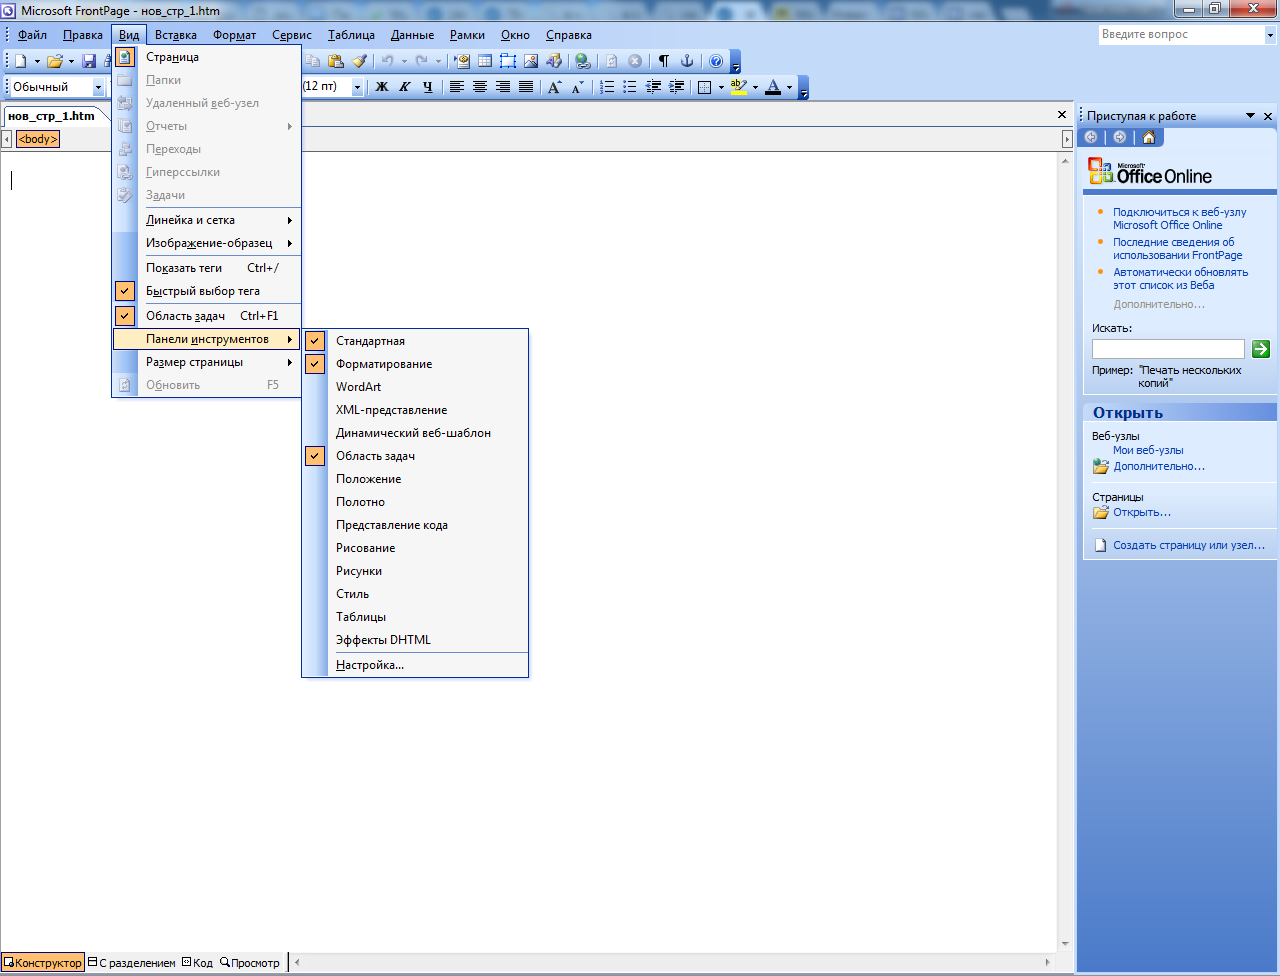
Task: Click the green Search go arrow
Action: (x=1261, y=349)
